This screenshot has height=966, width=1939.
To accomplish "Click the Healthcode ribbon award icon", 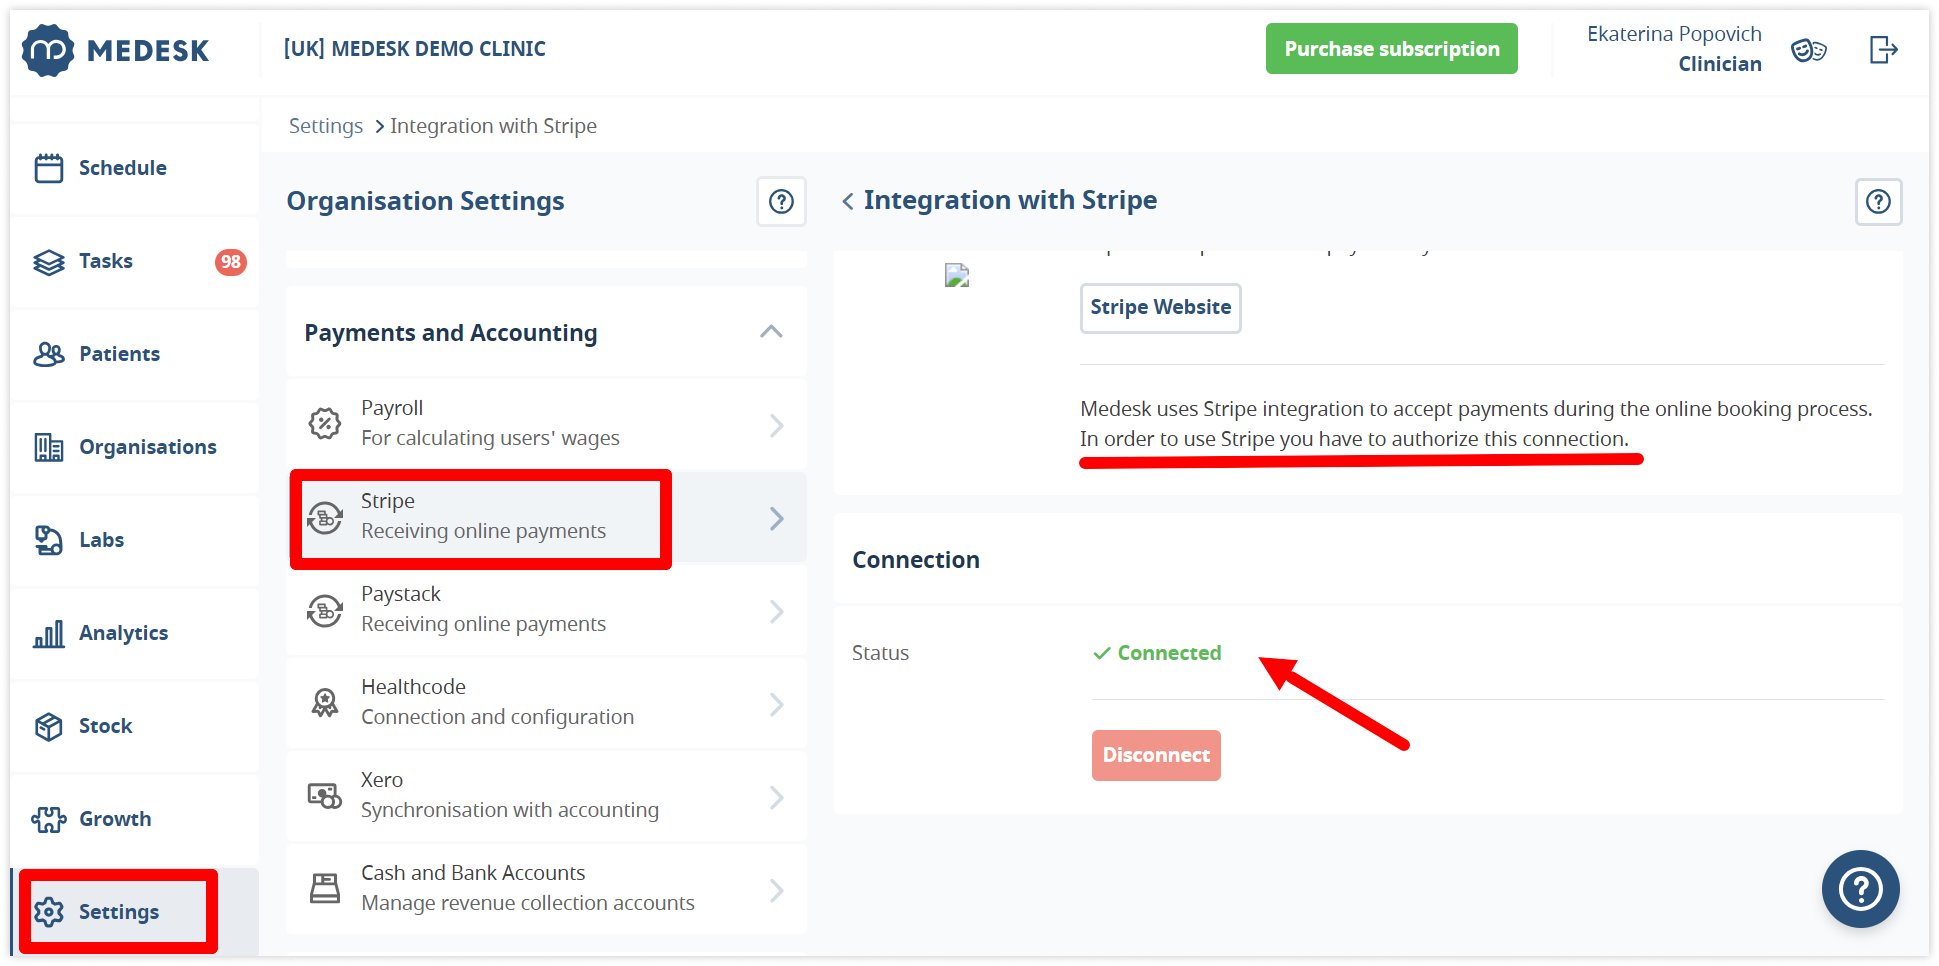I will click(x=324, y=703).
